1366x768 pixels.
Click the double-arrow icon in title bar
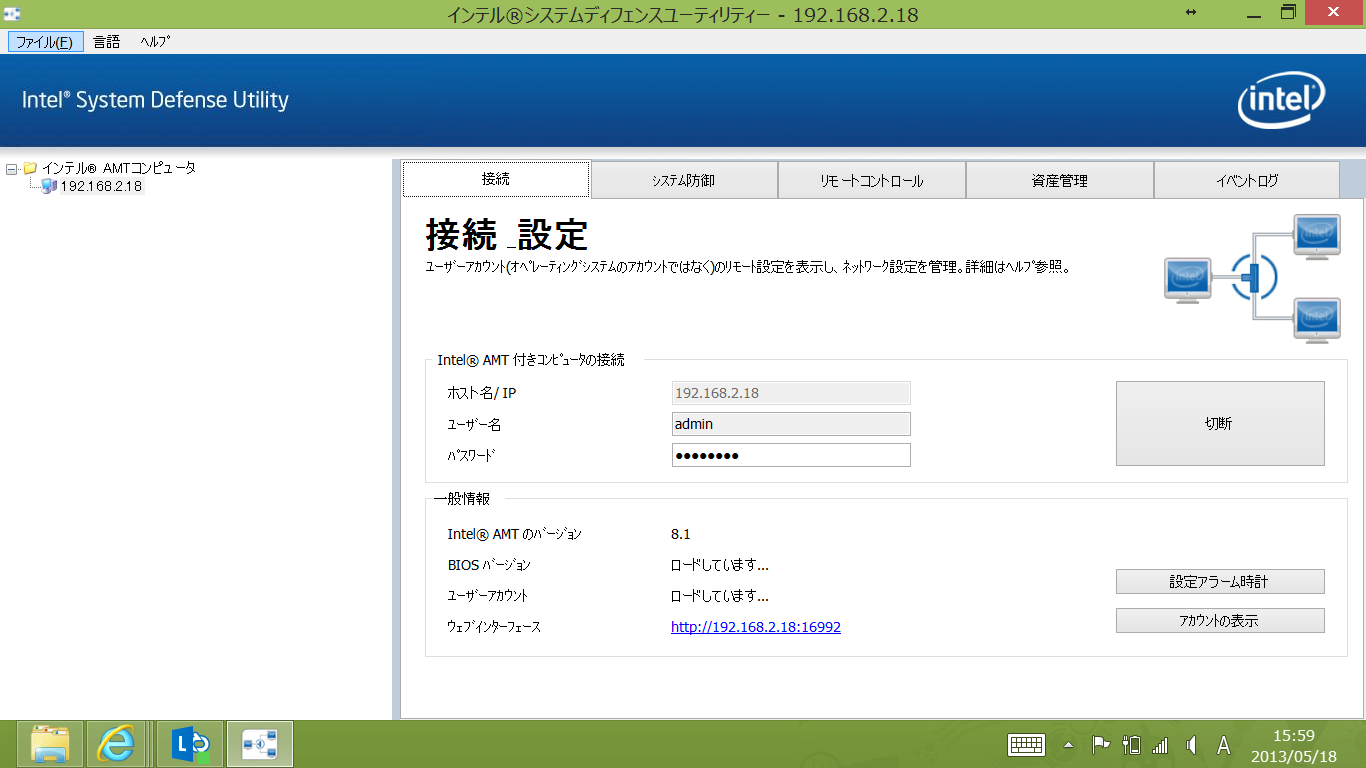pos(1191,12)
